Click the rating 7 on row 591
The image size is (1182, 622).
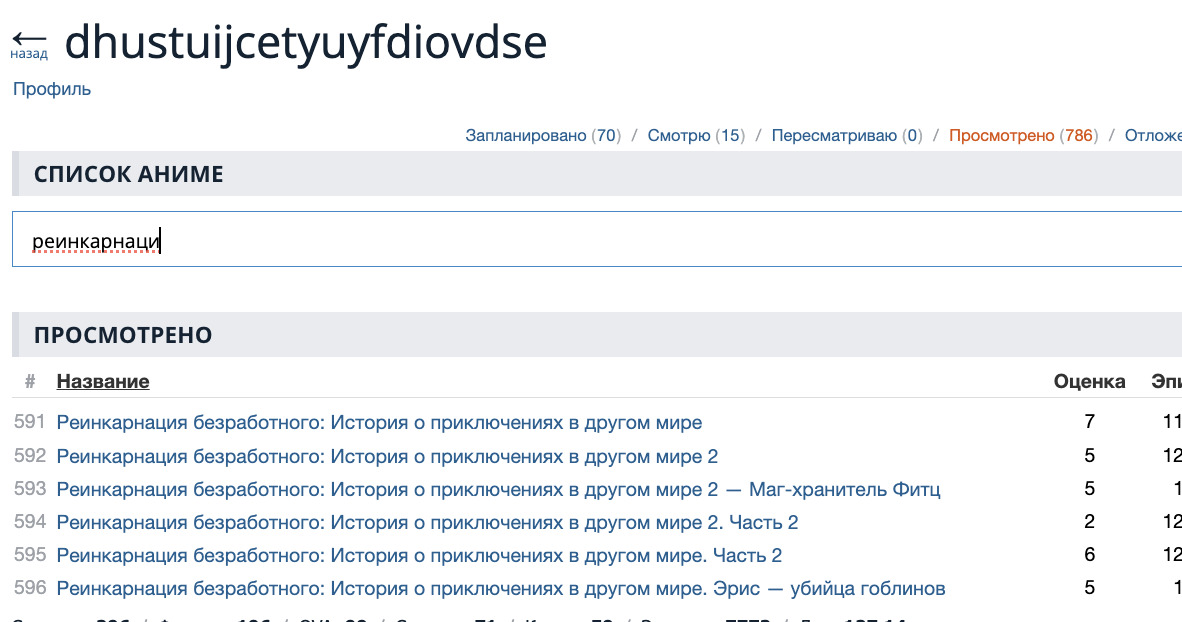coord(1089,422)
